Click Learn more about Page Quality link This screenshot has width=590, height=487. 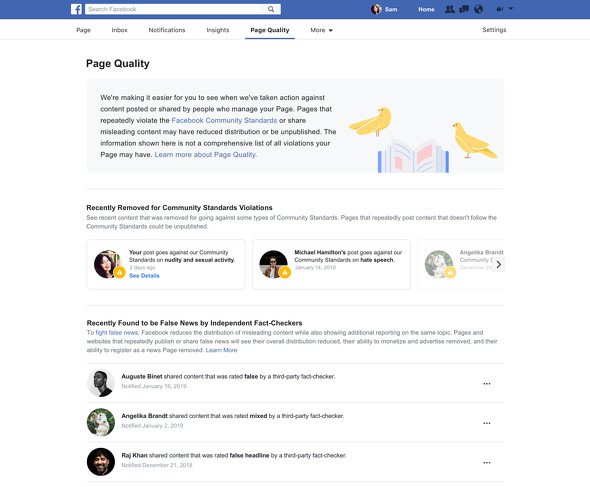[205, 155]
